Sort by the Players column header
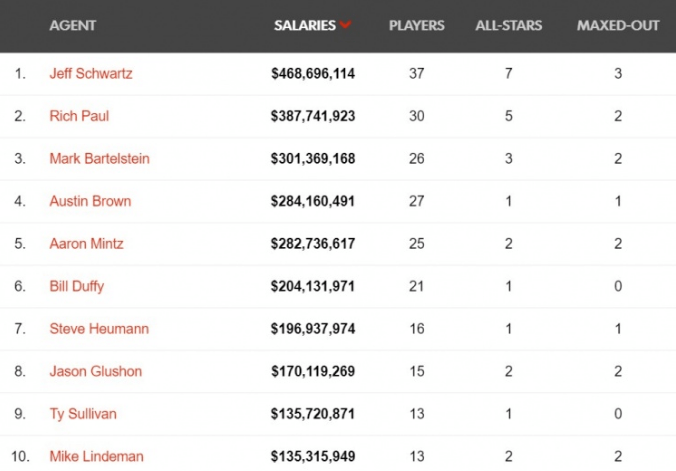This screenshot has height=471, width=676. point(416,25)
